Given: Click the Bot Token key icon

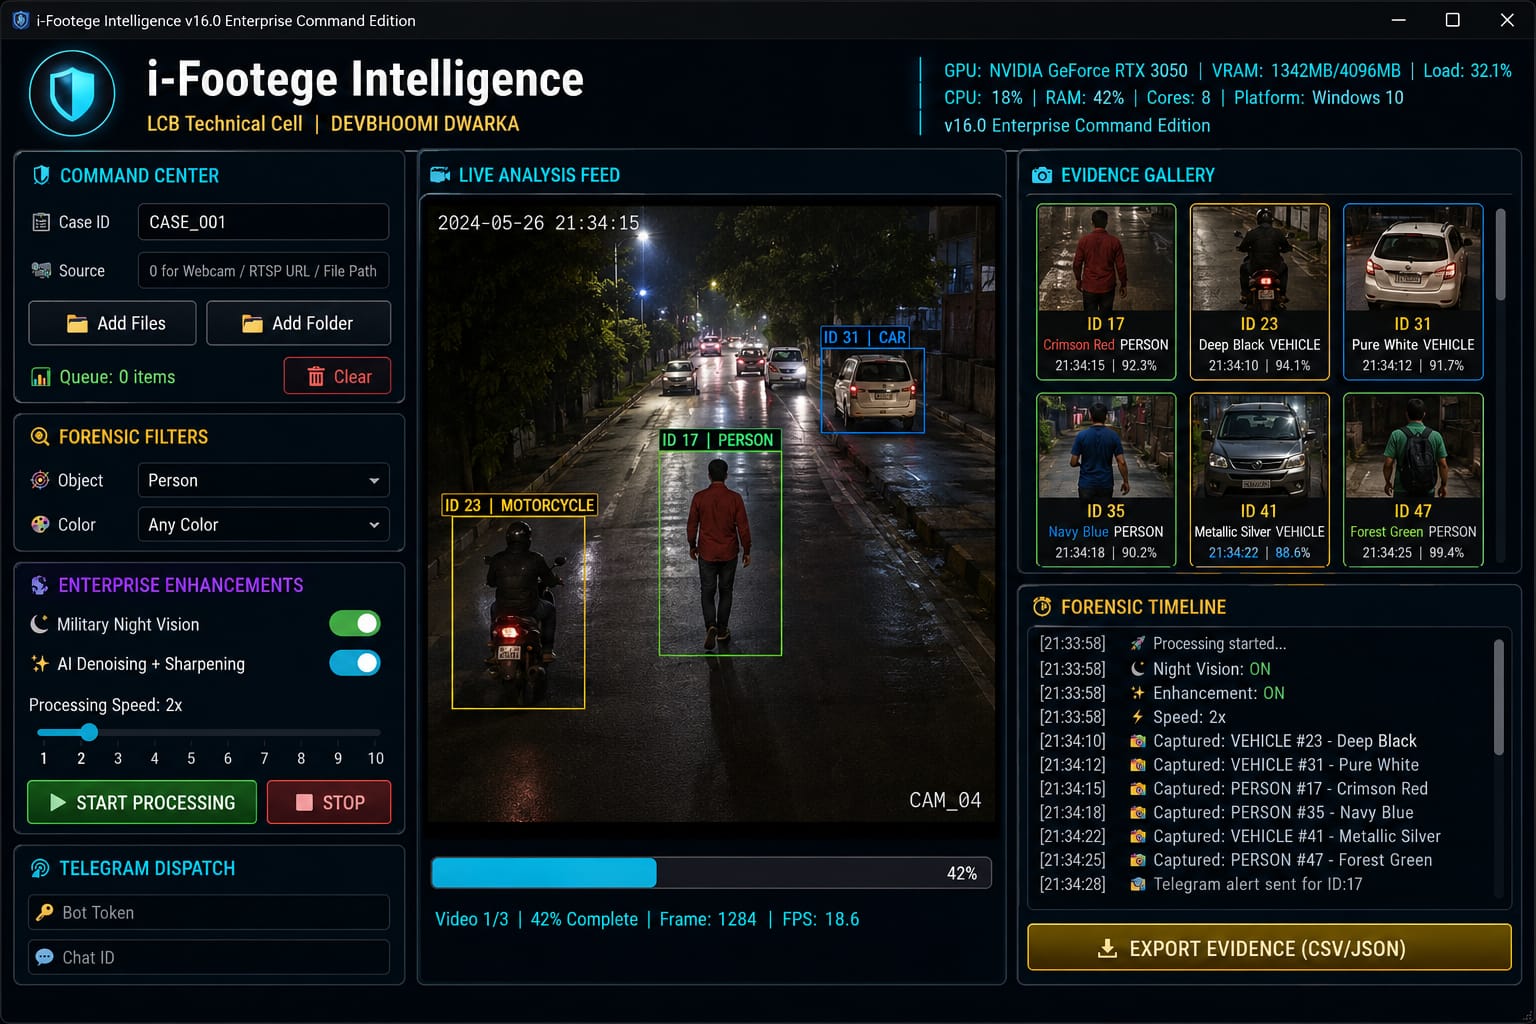Looking at the screenshot, I should 44,912.
